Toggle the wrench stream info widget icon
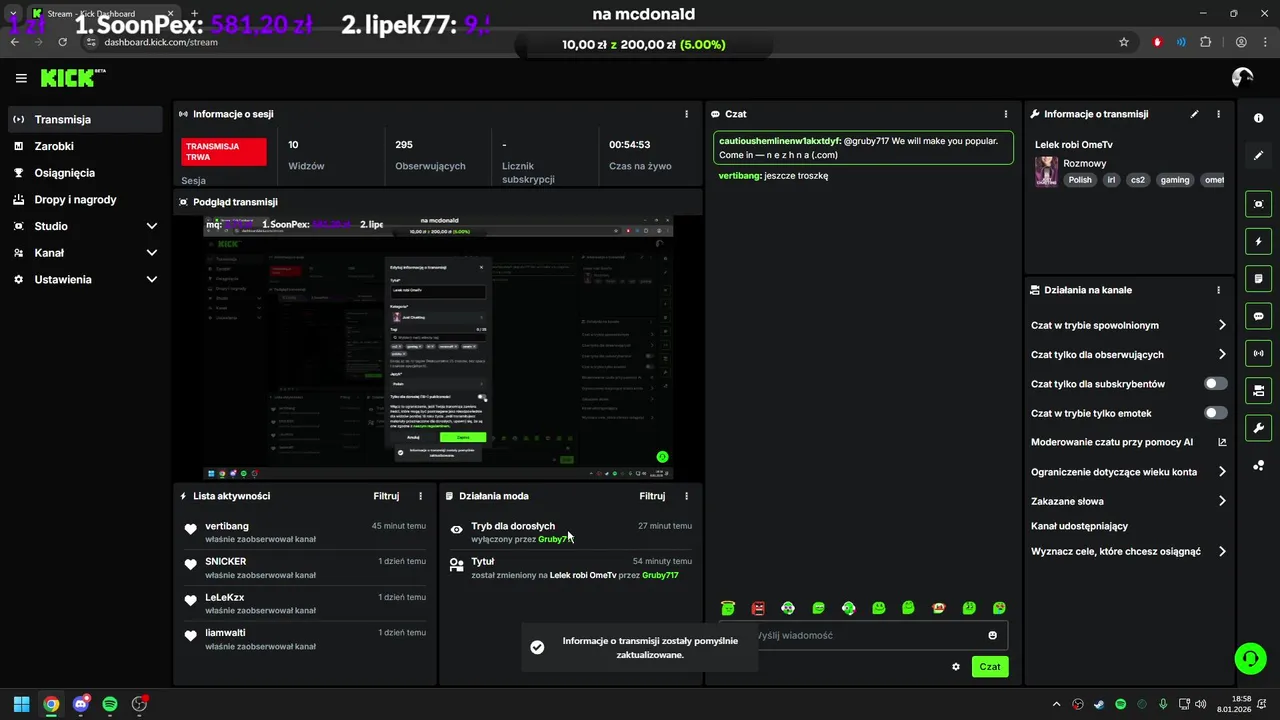The width and height of the screenshot is (1280, 720). click(x=1258, y=428)
